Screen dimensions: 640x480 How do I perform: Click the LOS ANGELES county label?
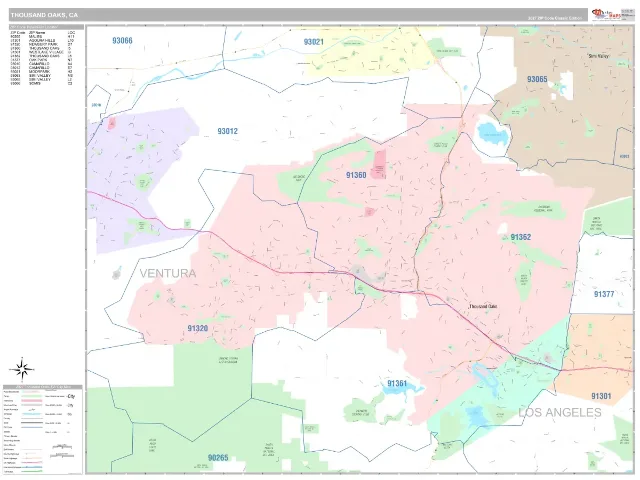click(560, 412)
